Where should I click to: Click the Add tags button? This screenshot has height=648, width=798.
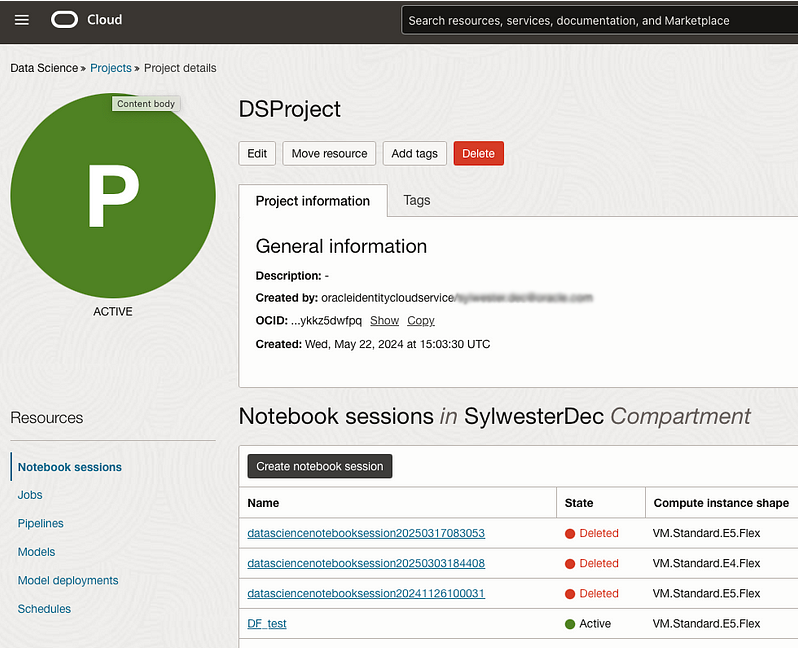414,153
